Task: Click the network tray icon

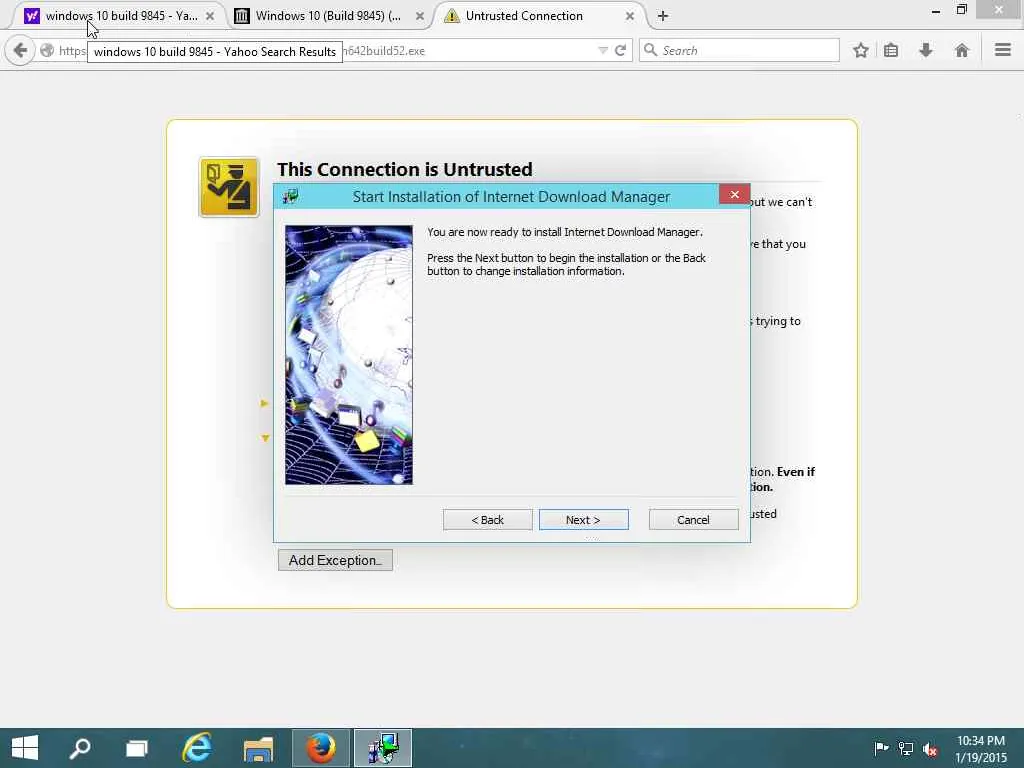Action: point(906,748)
